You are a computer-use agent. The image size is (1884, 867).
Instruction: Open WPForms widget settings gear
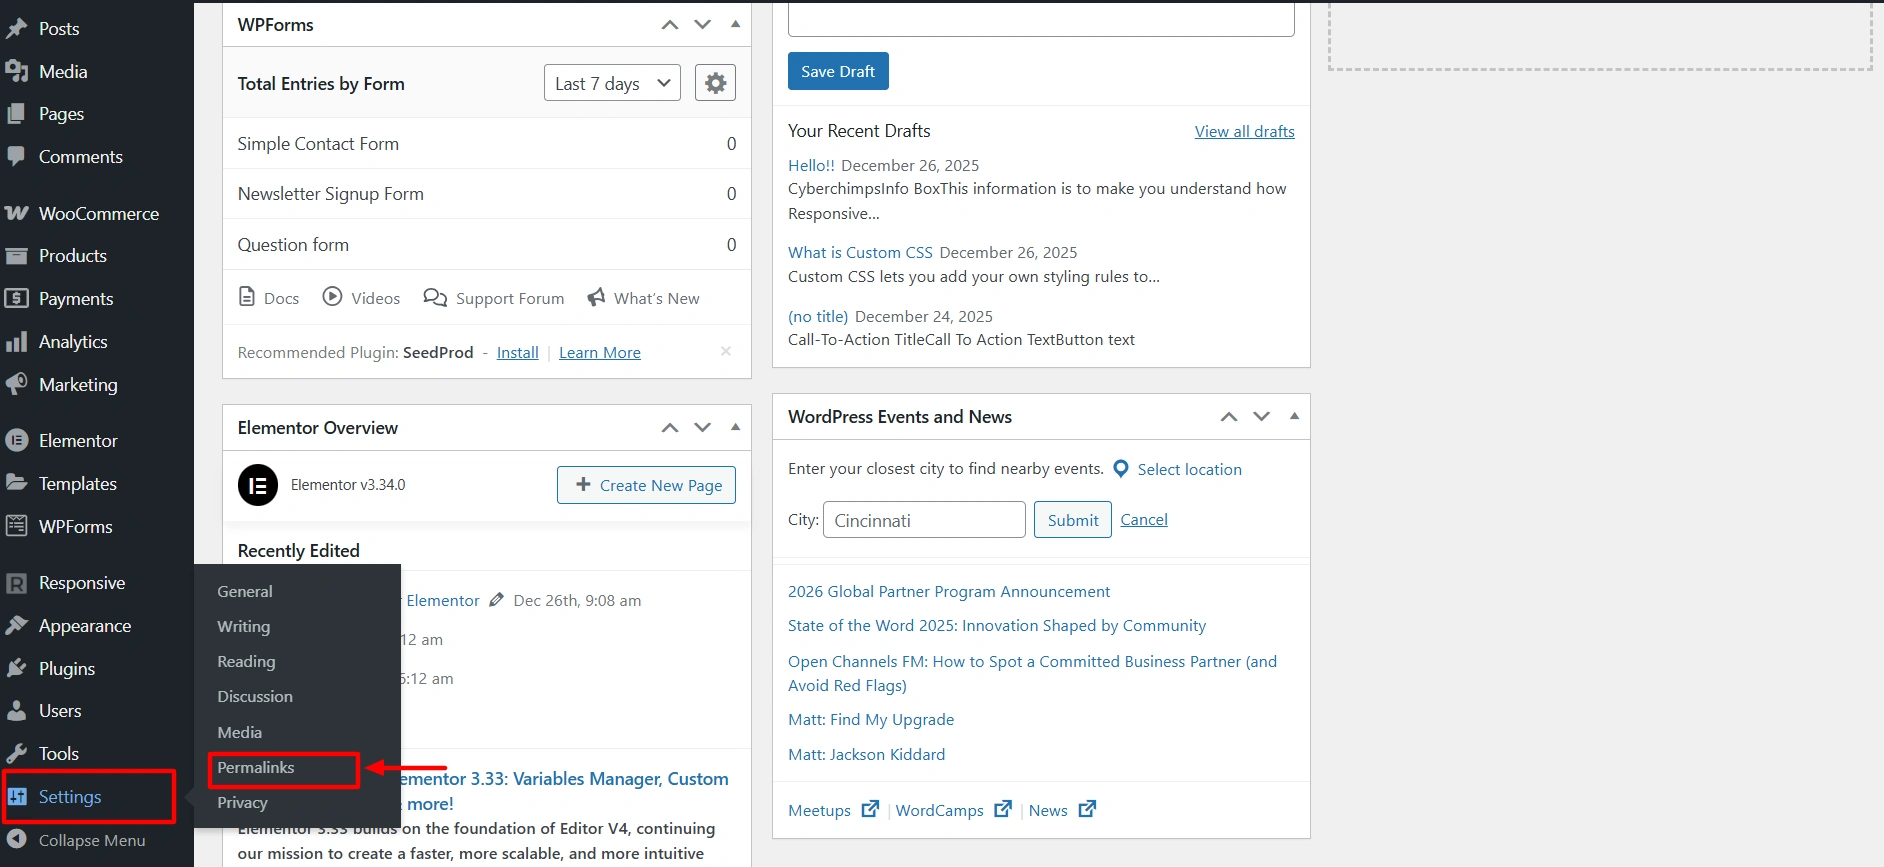coord(715,83)
